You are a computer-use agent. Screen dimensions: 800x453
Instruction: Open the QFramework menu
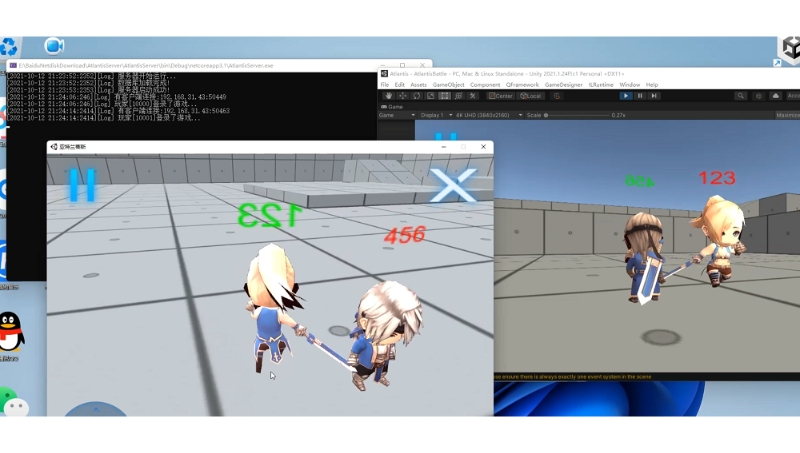tap(522, 85)
